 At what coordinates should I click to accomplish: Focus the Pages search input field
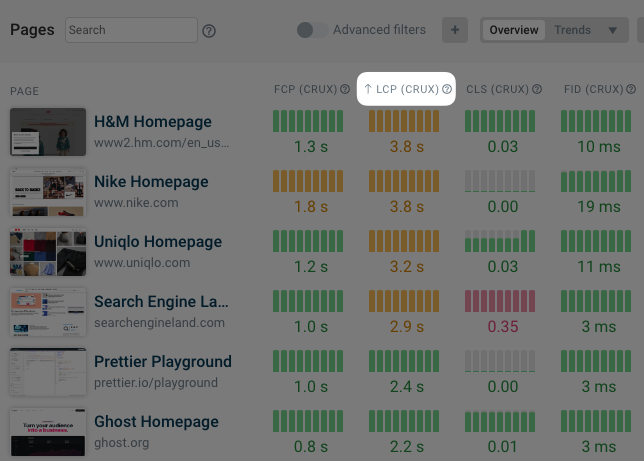click(131, 30)
